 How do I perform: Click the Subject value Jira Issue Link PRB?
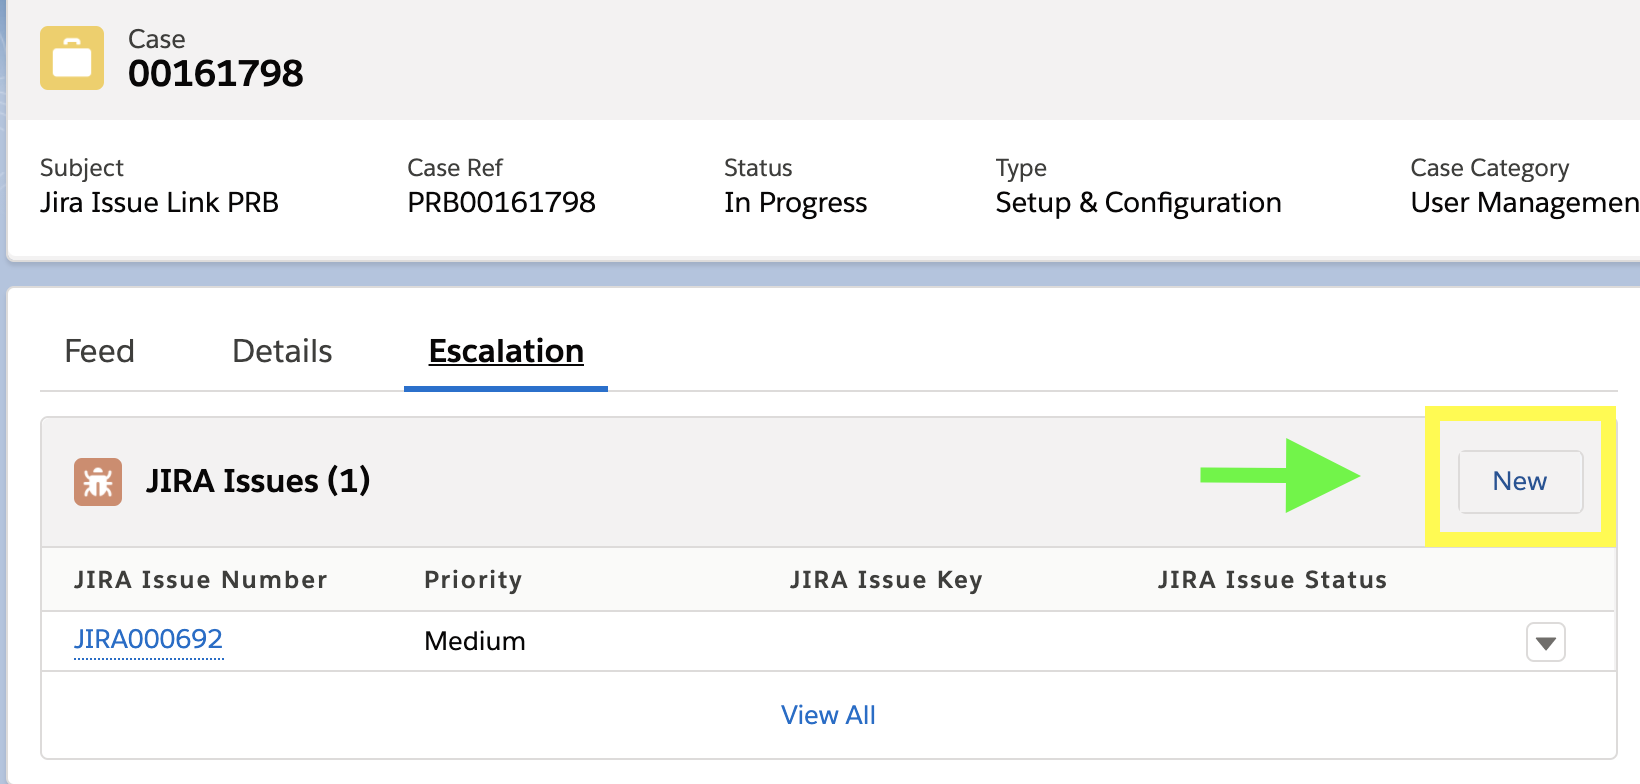coord(159,203)
